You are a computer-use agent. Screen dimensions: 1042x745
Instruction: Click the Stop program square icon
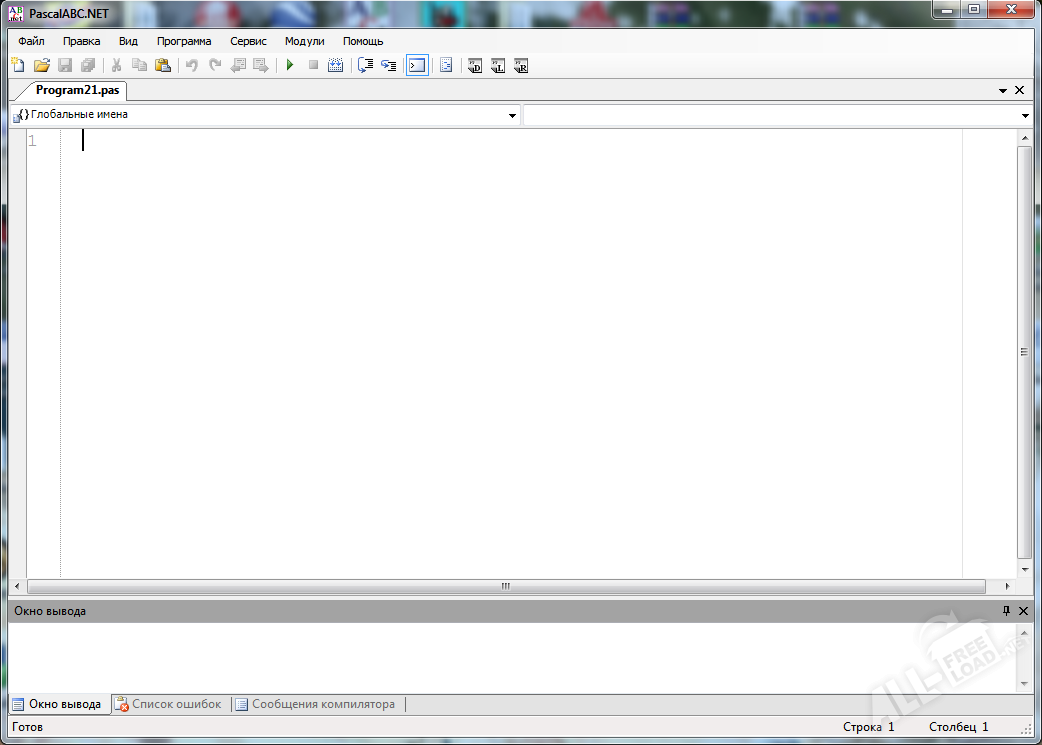(x=313, y=65)
